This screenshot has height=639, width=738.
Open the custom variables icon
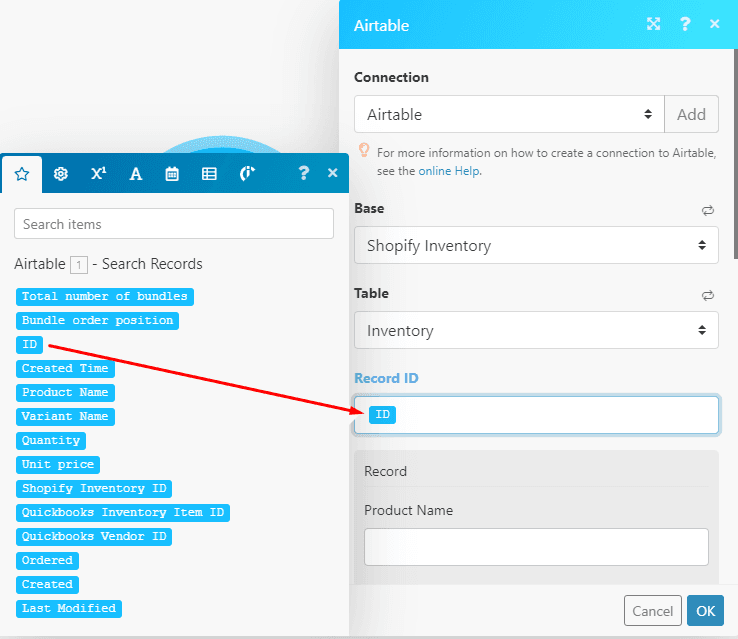[x=247, y=174]
